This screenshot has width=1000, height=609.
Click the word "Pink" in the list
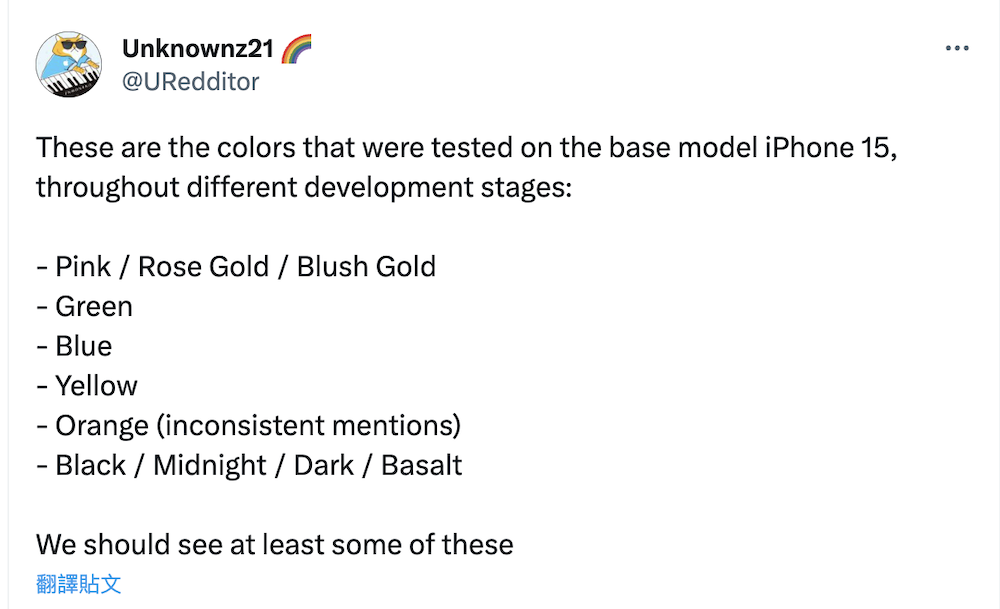85,267
